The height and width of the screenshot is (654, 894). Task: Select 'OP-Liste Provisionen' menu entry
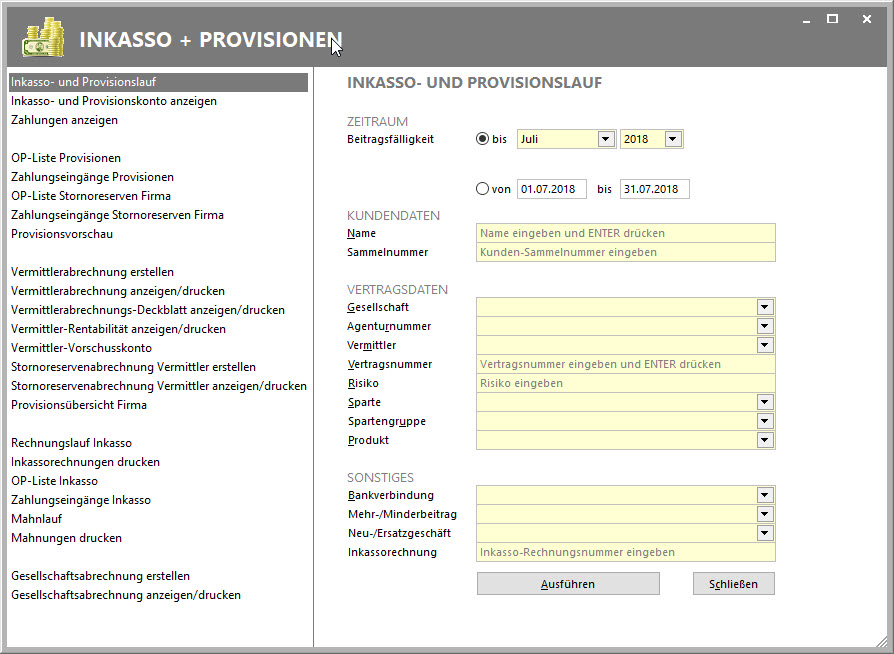click(66, 158)
